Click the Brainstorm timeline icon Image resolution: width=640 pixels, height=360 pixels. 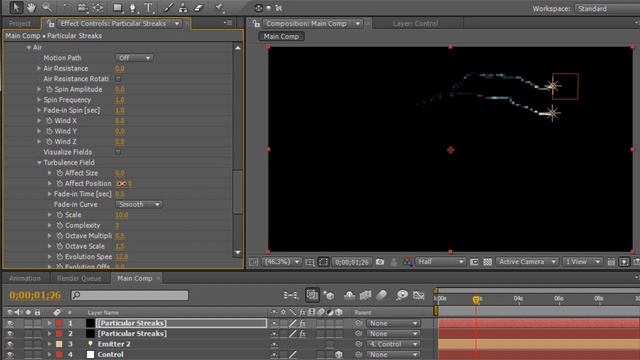pos(402,295)
